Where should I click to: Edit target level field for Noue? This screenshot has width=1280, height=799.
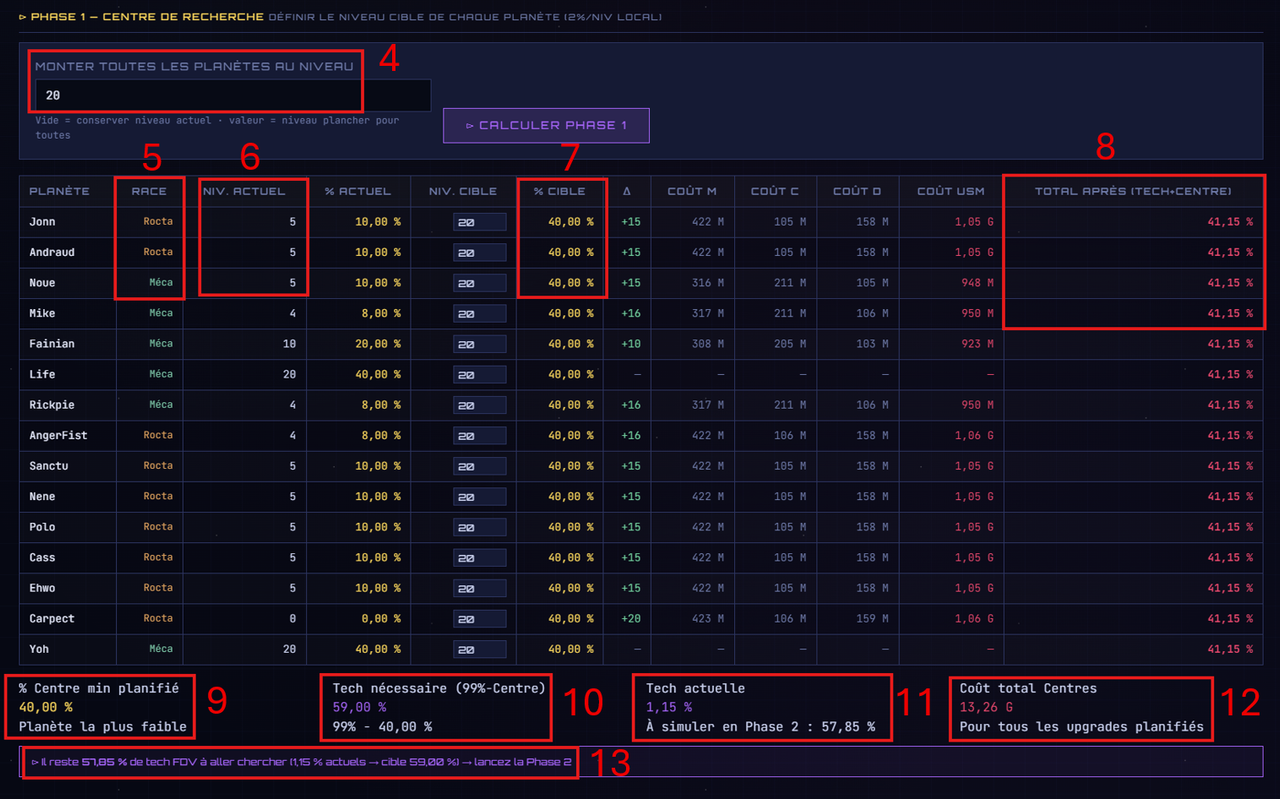pos(480,283)
